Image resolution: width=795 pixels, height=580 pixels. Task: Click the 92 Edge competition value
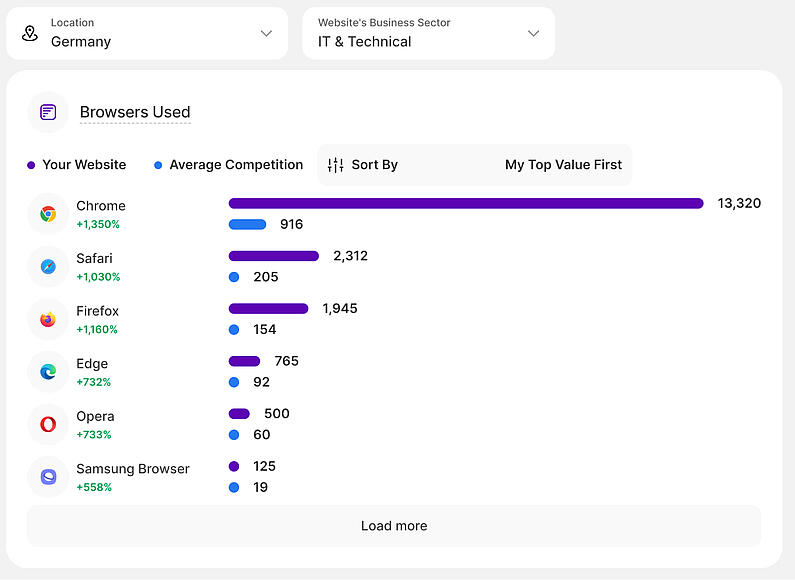(261, 382)
